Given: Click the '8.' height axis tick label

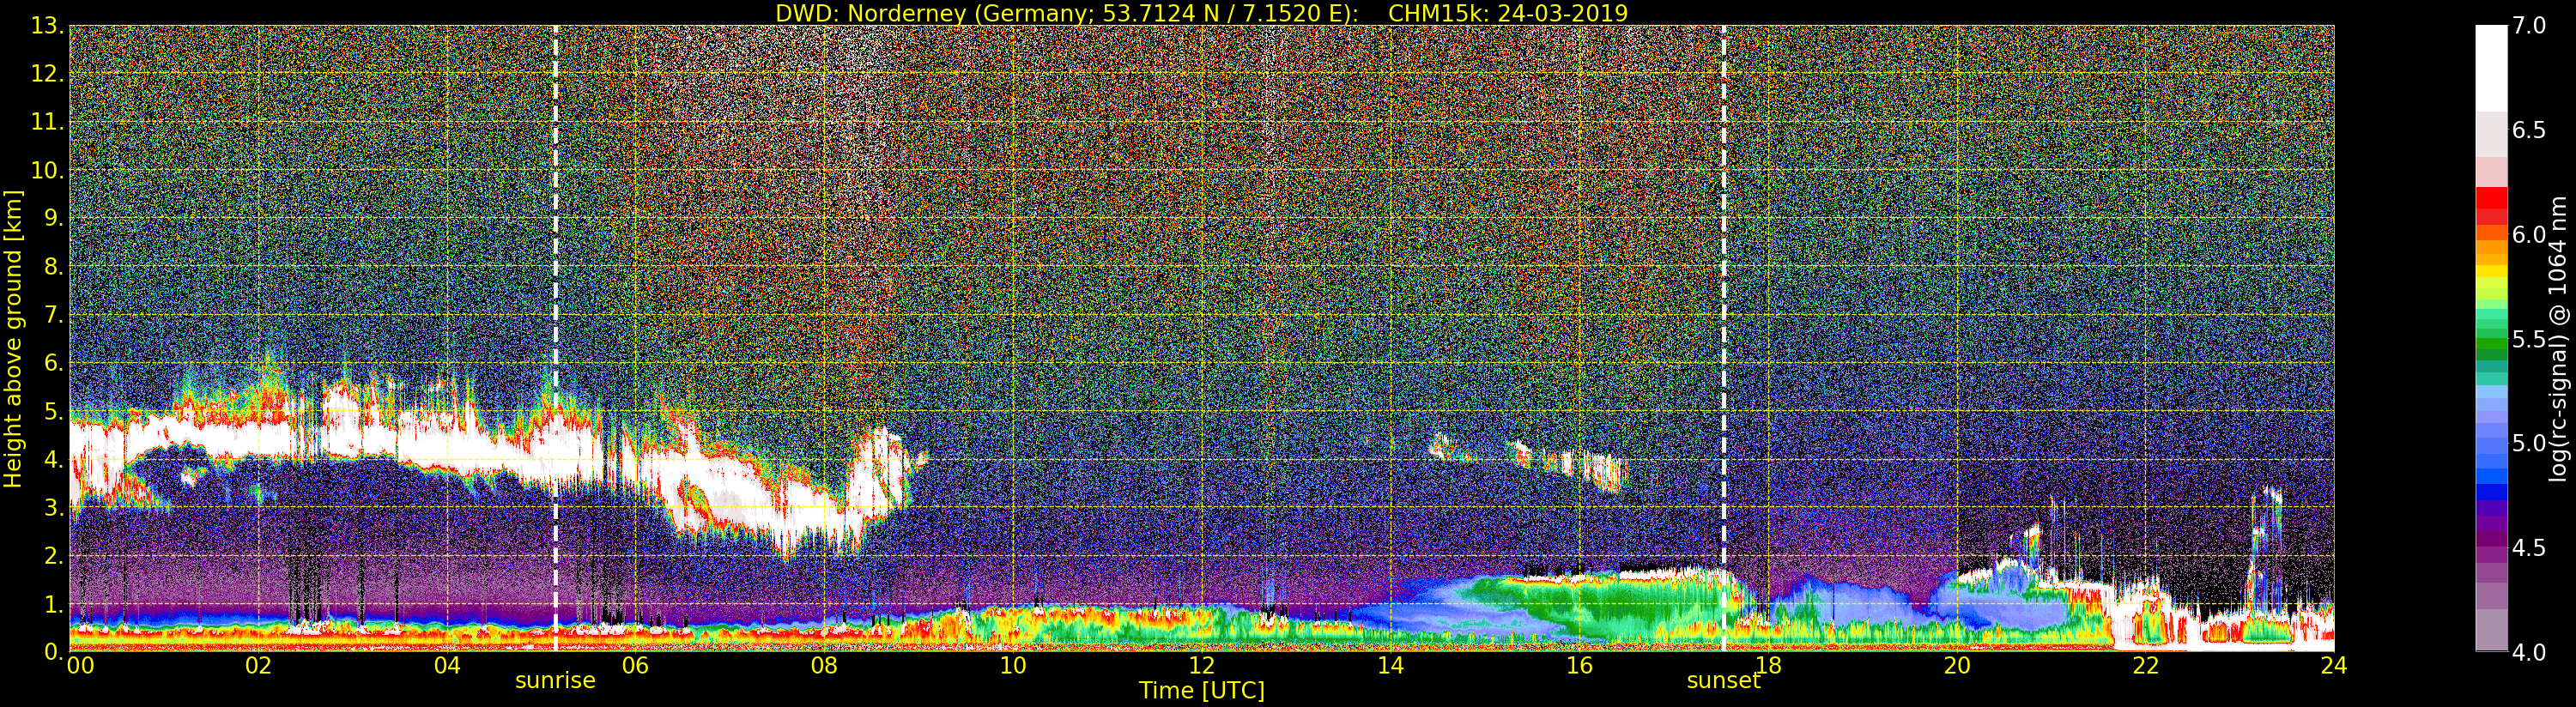Looking at the screenshot, I should click(54, 267).
